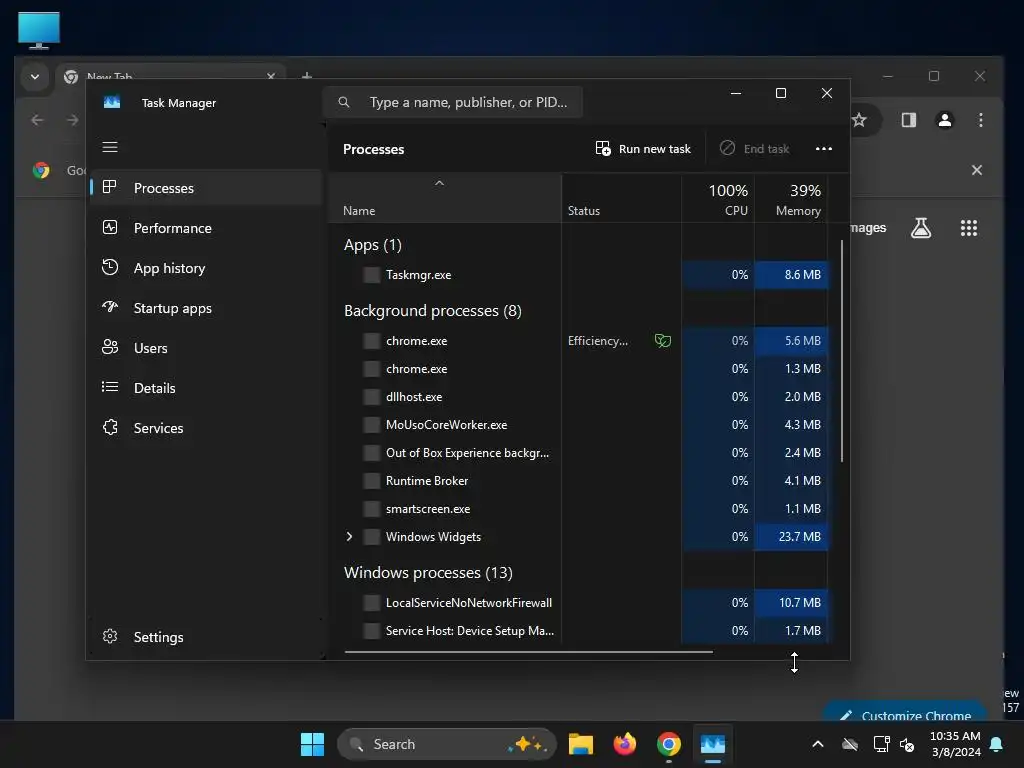Viewport: 1024px width, 768px height.
Task: Click the Run new task button
Action: 643,149
